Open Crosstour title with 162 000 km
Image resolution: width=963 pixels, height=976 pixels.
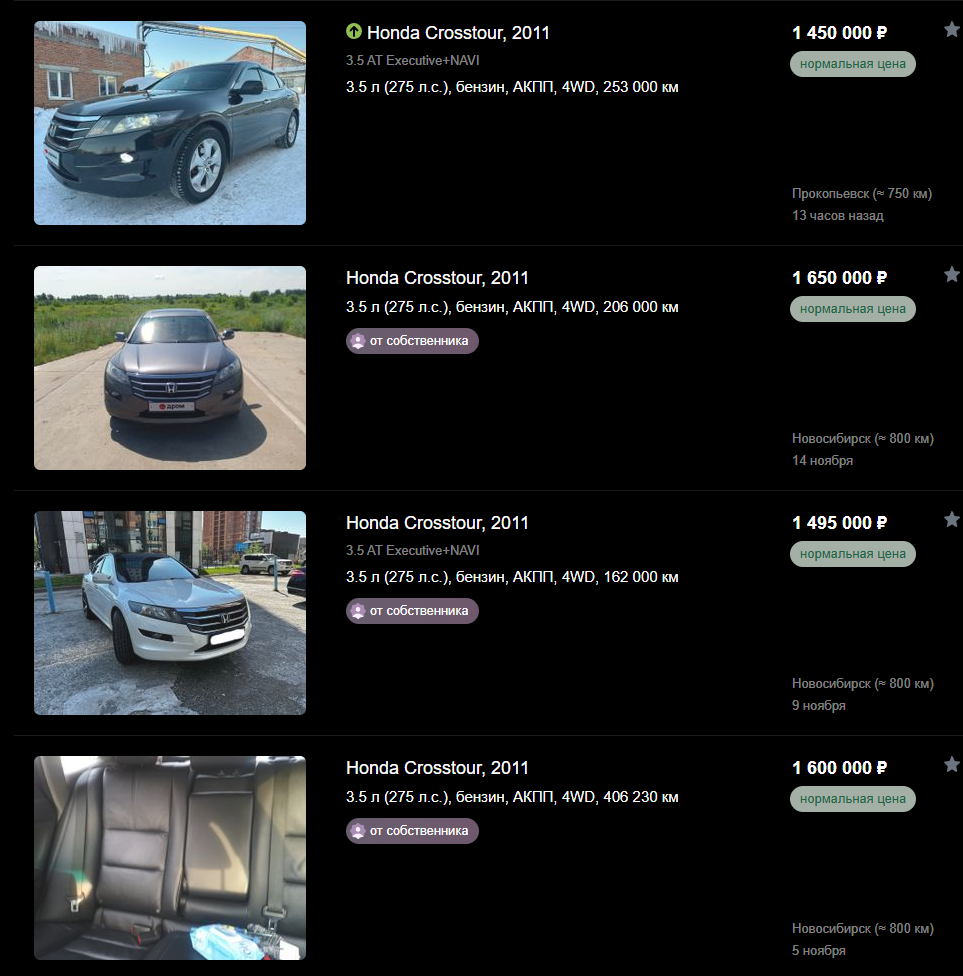pos(437,522)
